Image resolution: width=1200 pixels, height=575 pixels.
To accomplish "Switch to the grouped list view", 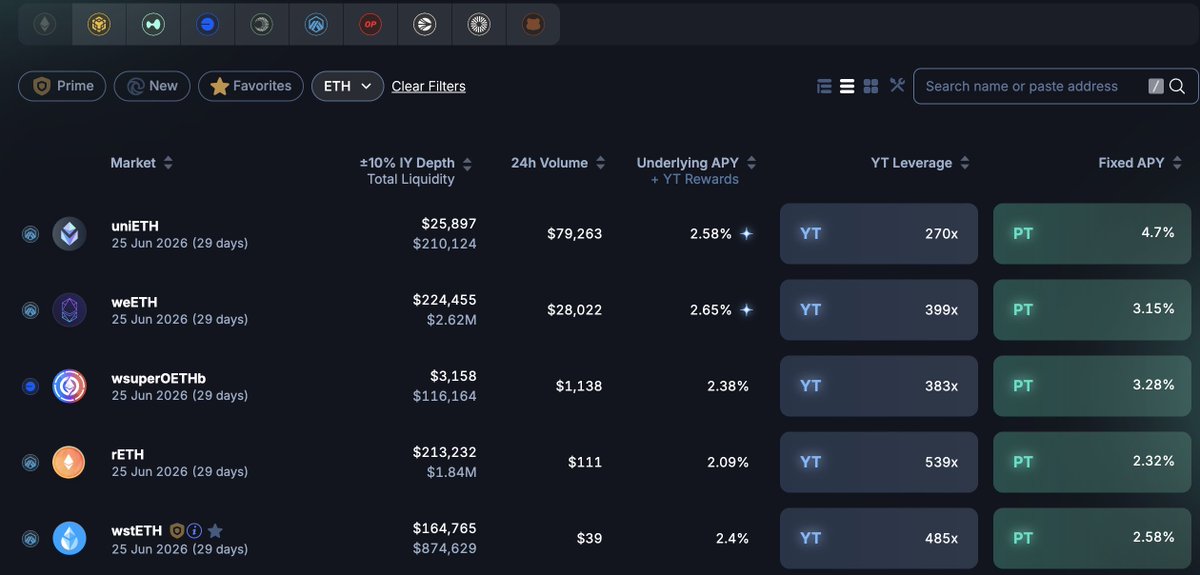I will click(x=824, y=86).
